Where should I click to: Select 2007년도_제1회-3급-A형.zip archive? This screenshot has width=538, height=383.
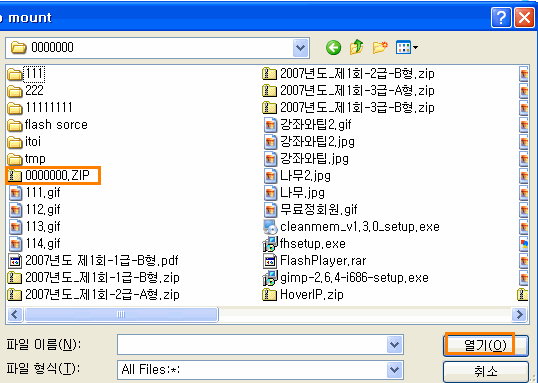click(x=348, y=91)
